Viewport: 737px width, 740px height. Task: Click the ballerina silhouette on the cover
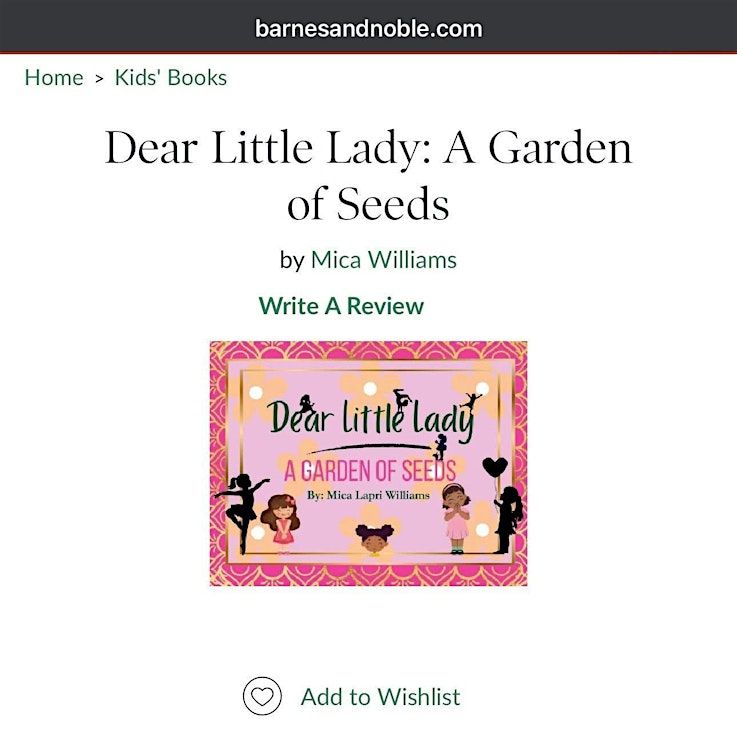[x=241, y=513]
